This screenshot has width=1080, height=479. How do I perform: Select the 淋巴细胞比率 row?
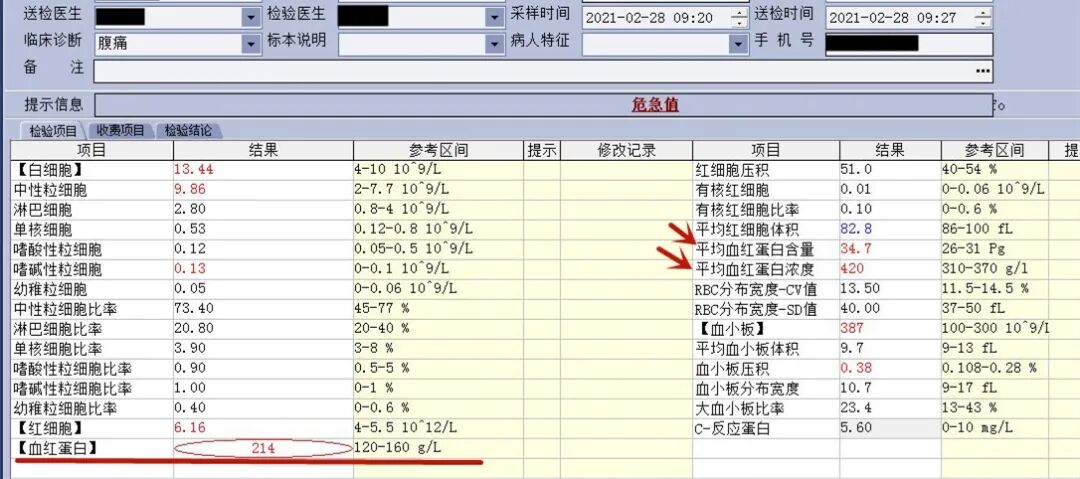[351, 329]
